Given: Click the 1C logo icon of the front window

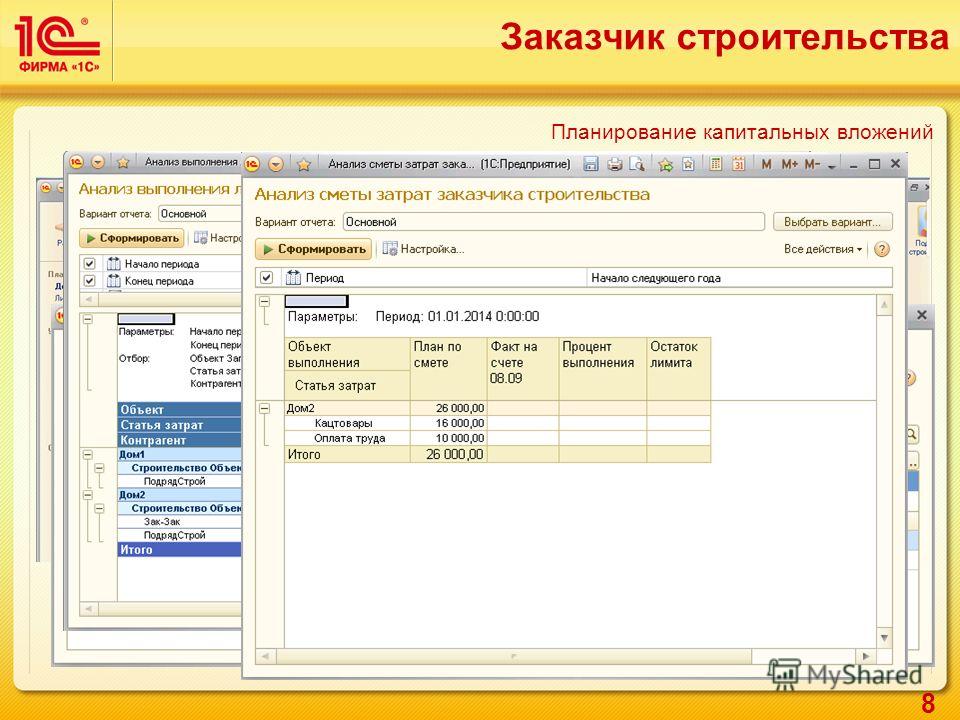Looking at the screenshot, I should coord(252,164).
